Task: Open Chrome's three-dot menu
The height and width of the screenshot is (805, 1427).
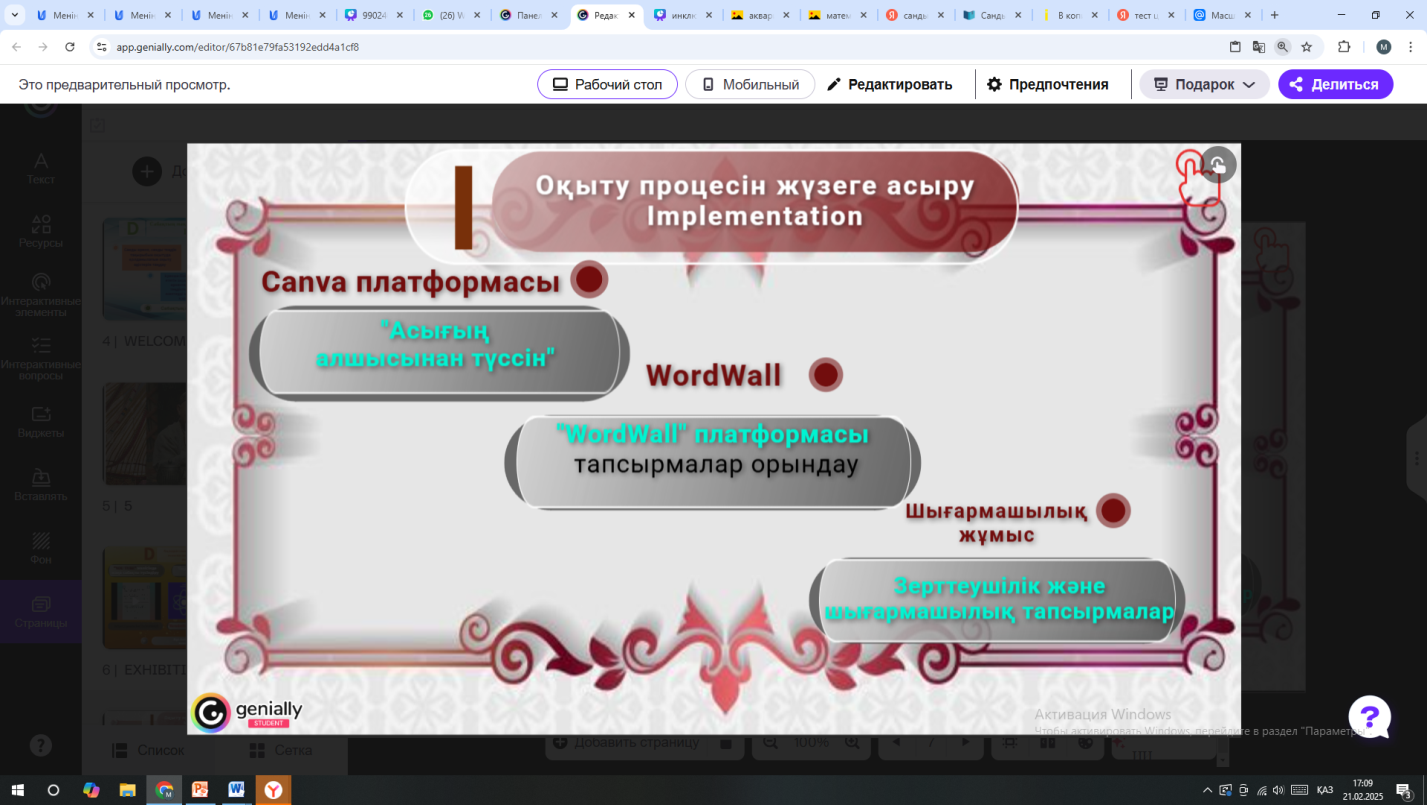Action: pos(1410,47)
